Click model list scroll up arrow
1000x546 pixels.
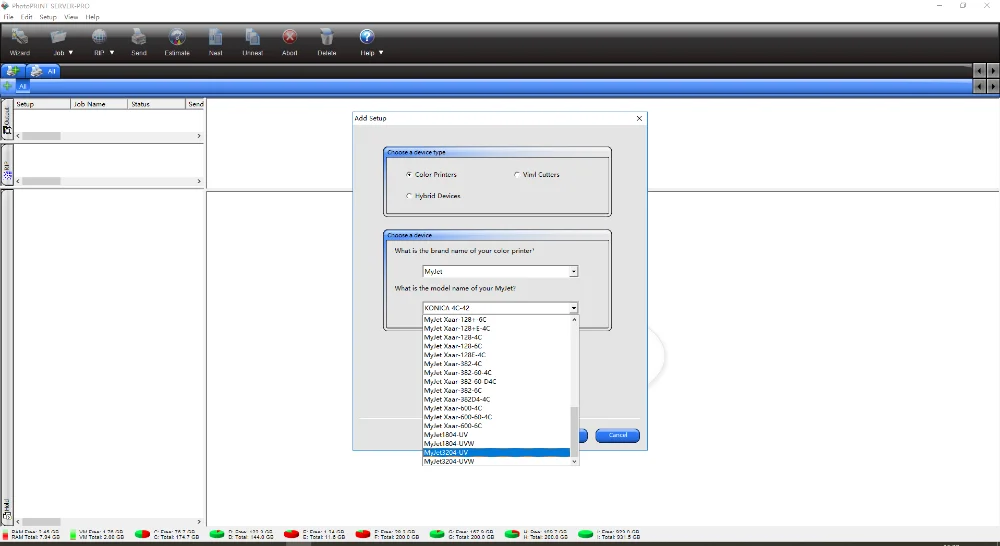[x=575, y=320]
